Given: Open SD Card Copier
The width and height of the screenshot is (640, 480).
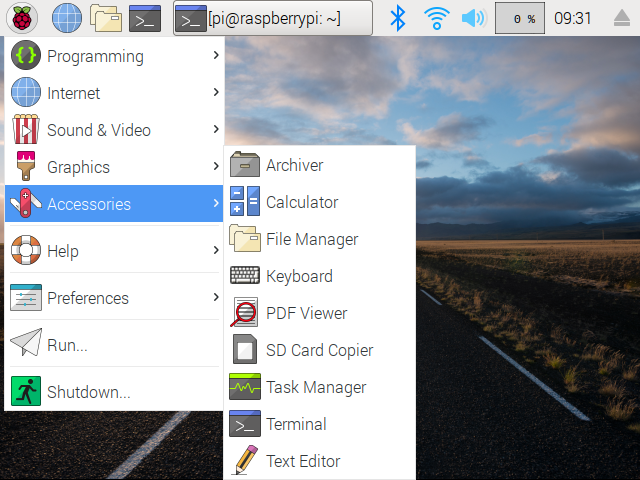Looking at the screenshot, I should (x=320, y=350).
